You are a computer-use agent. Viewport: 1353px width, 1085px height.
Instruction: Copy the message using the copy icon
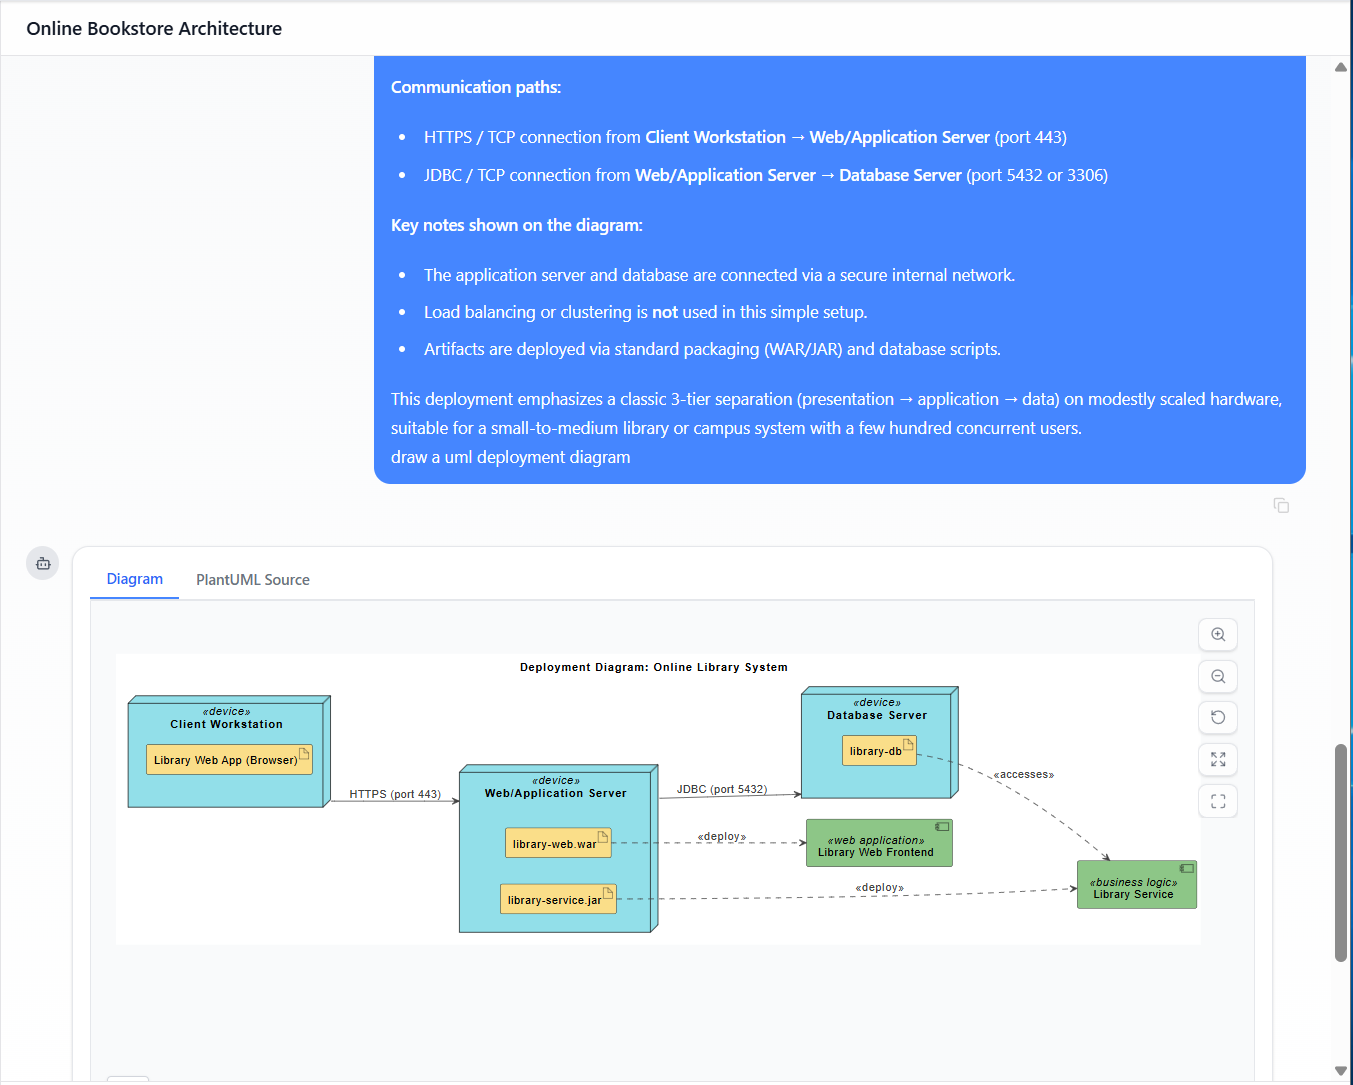(1281, 506)
